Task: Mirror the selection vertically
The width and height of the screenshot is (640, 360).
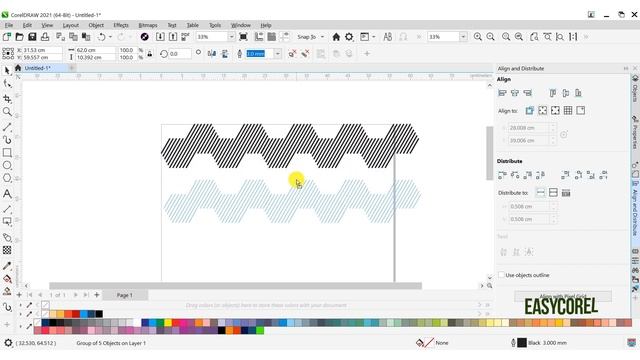Action: [224, 53]
